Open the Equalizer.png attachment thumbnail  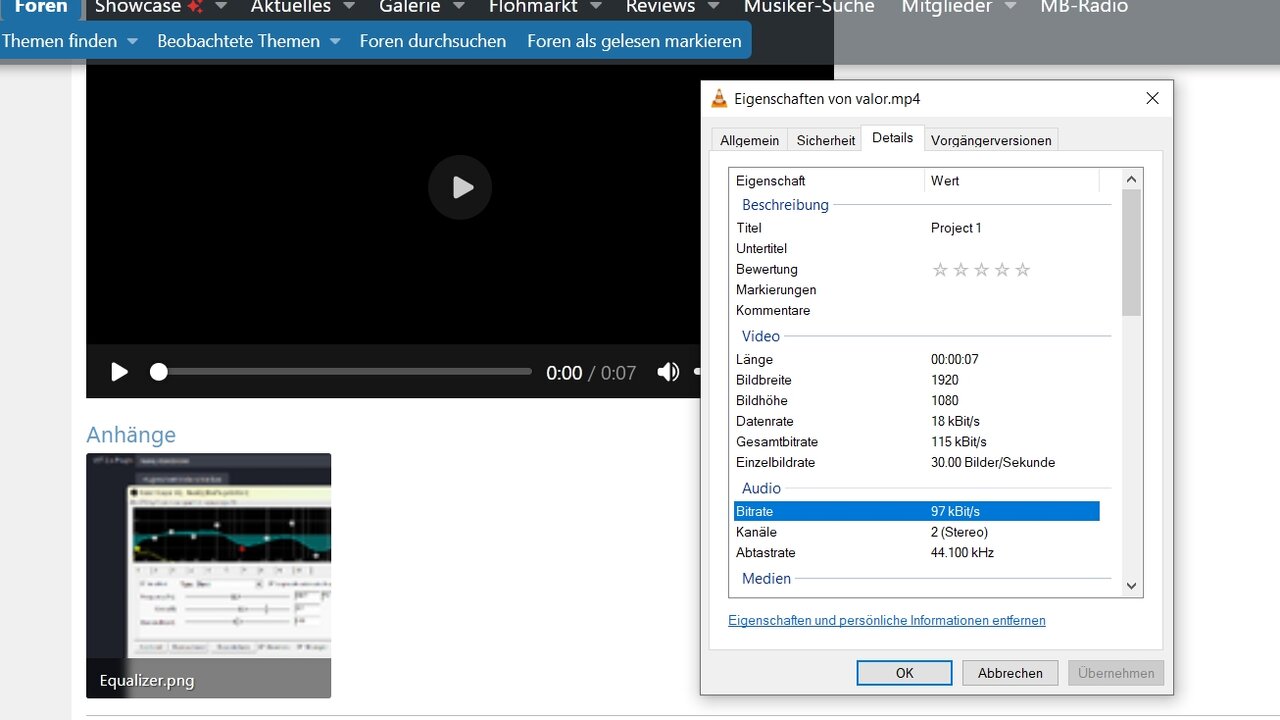point(208,575)
